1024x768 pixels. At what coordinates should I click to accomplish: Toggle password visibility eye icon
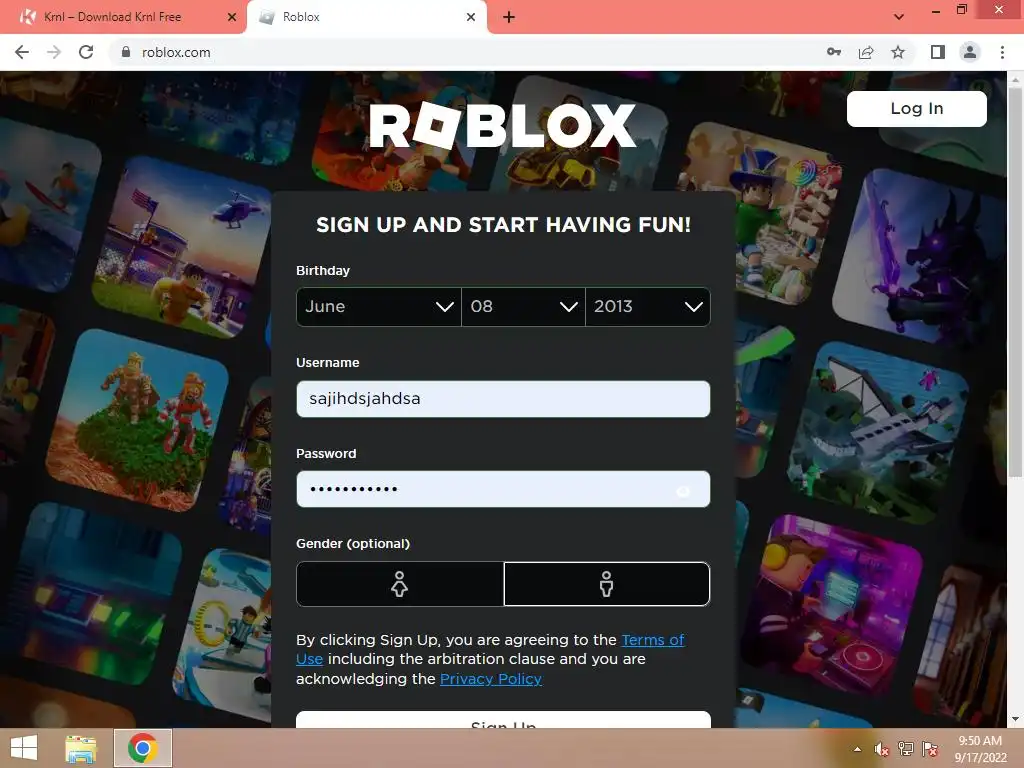point(683,490)
